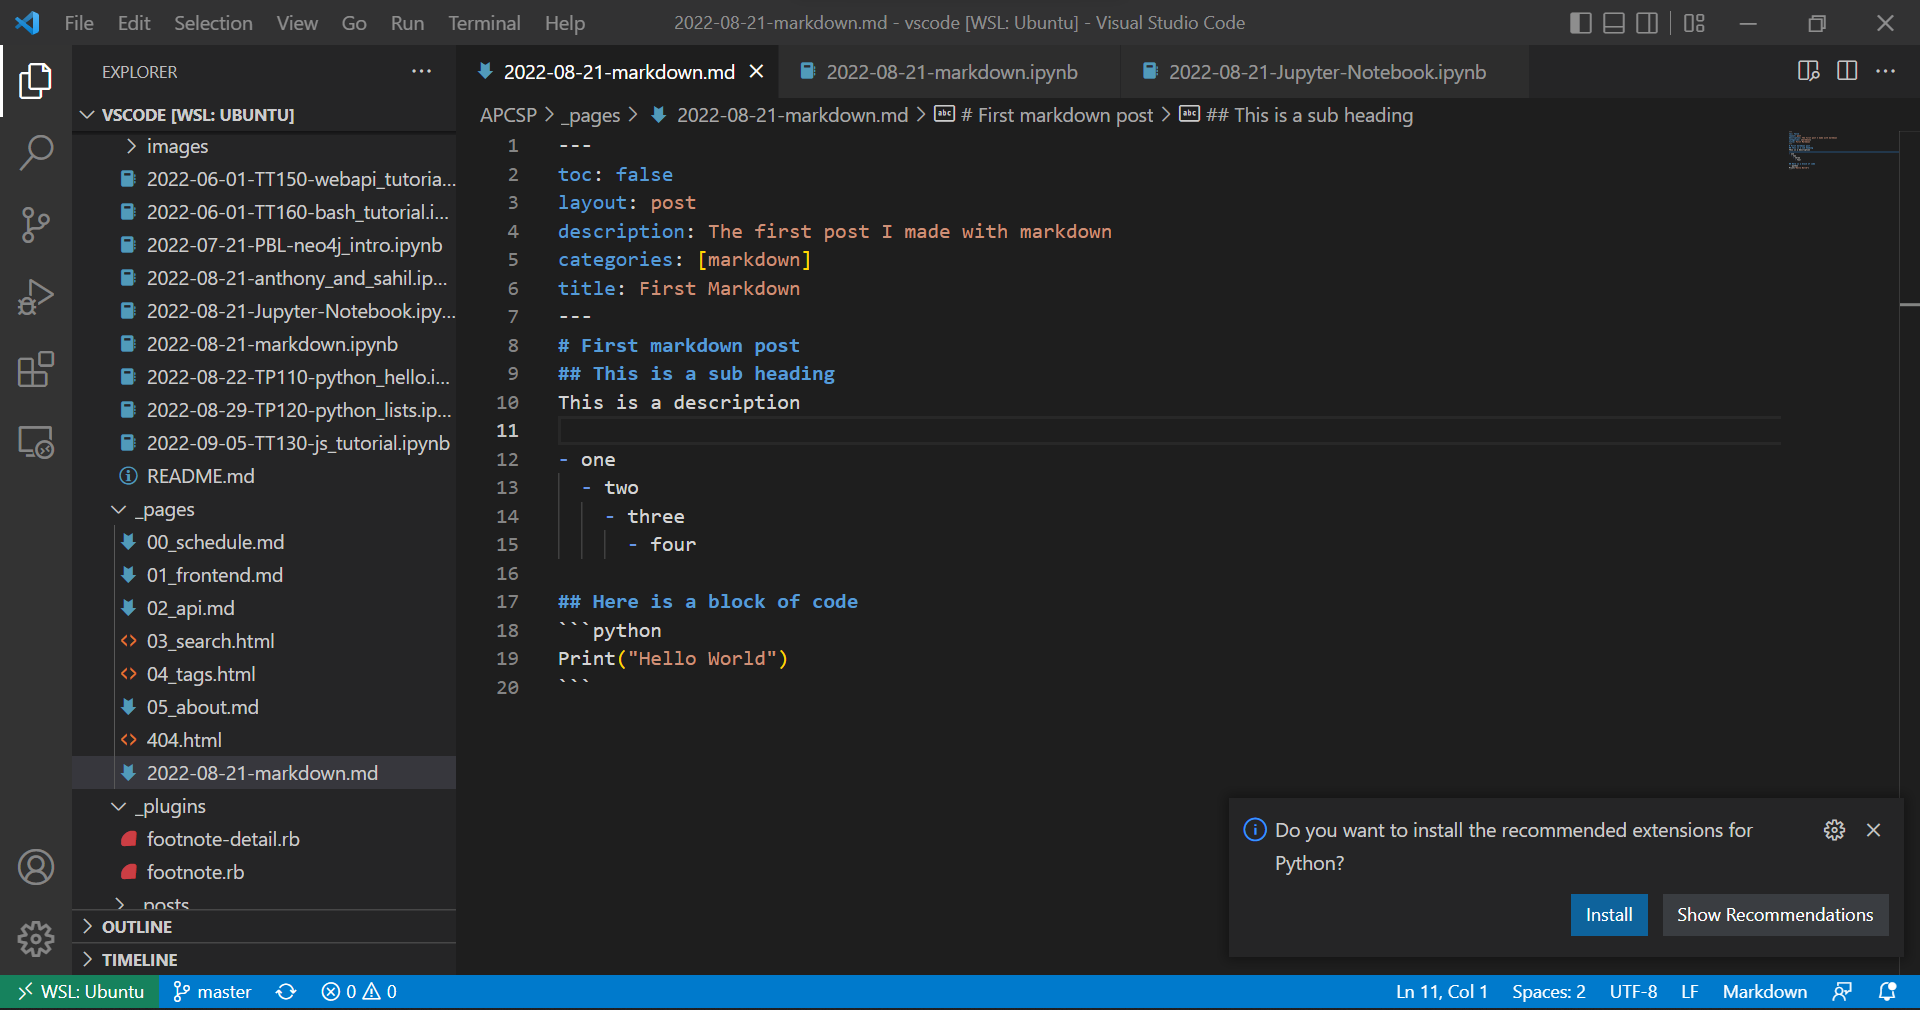Toggle the secondary side bar
1920x1010 pixels.
point(1647,22)
